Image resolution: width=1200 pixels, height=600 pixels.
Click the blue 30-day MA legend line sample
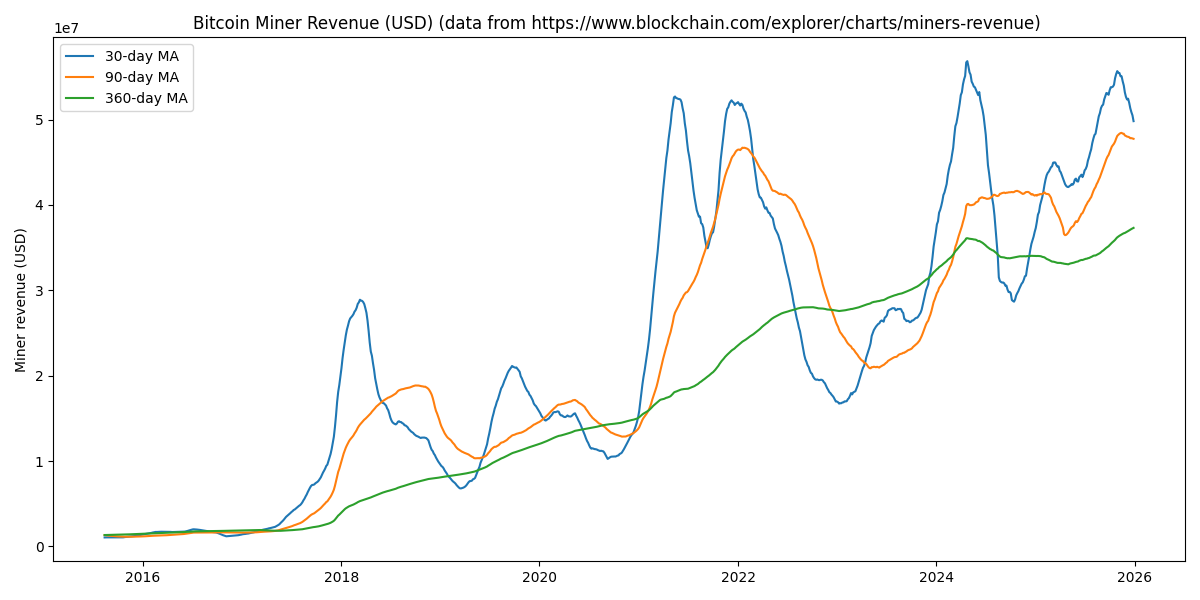pos(82,57)
